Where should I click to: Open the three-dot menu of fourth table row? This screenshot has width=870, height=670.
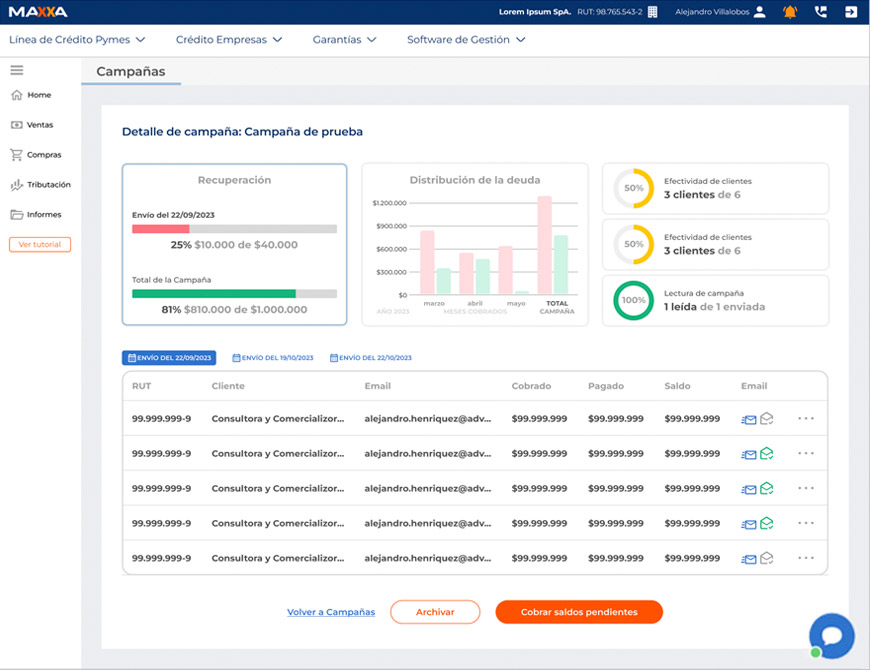(806, 523)
